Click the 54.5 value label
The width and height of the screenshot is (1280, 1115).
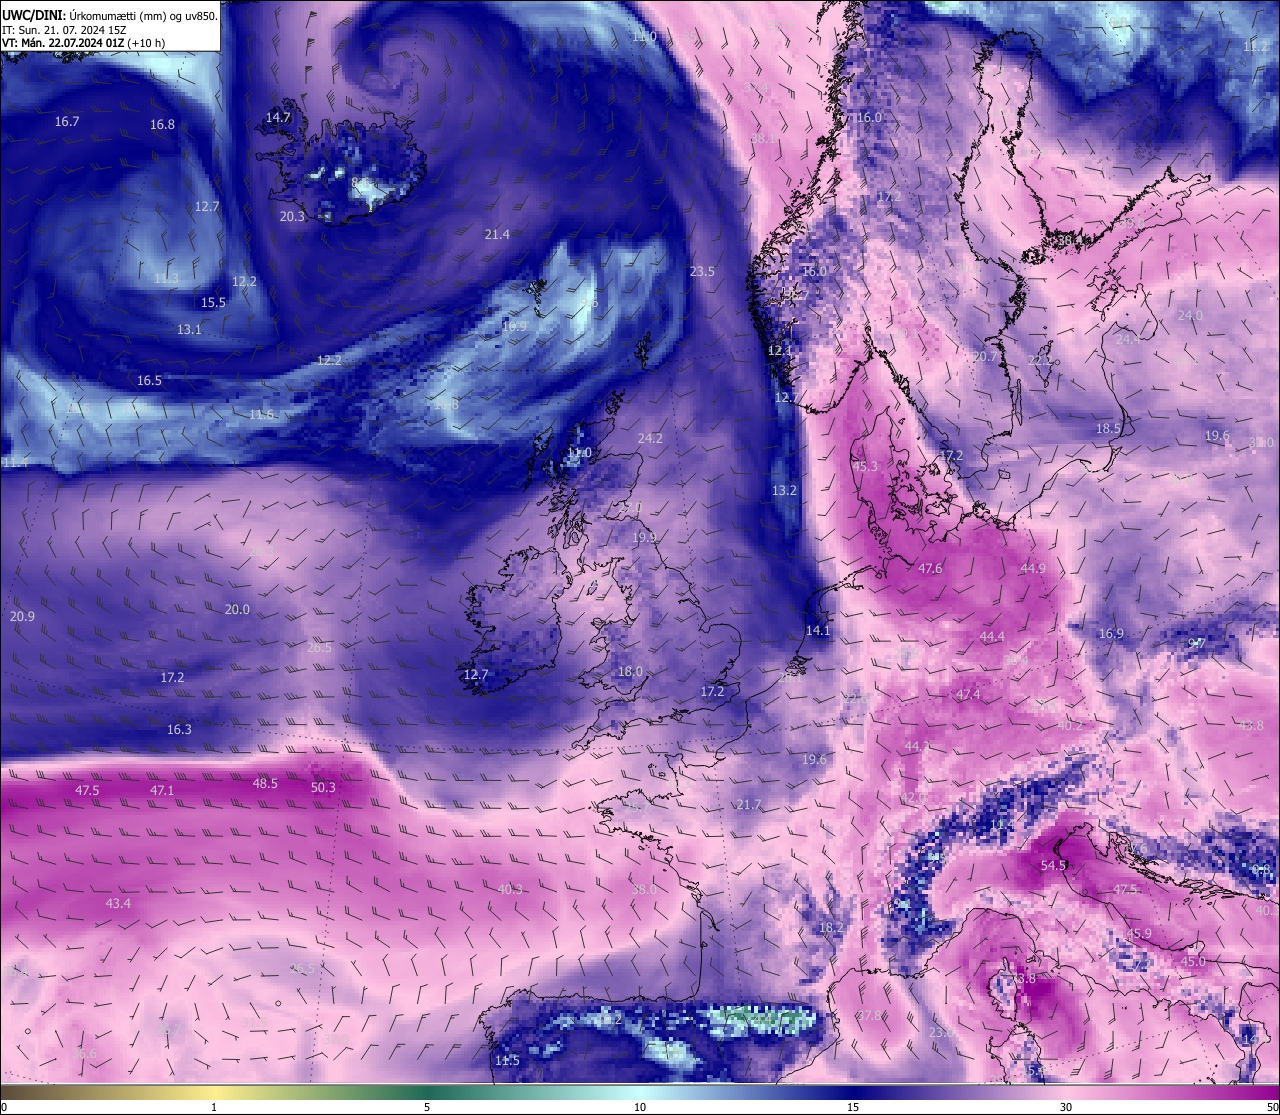1053,865
